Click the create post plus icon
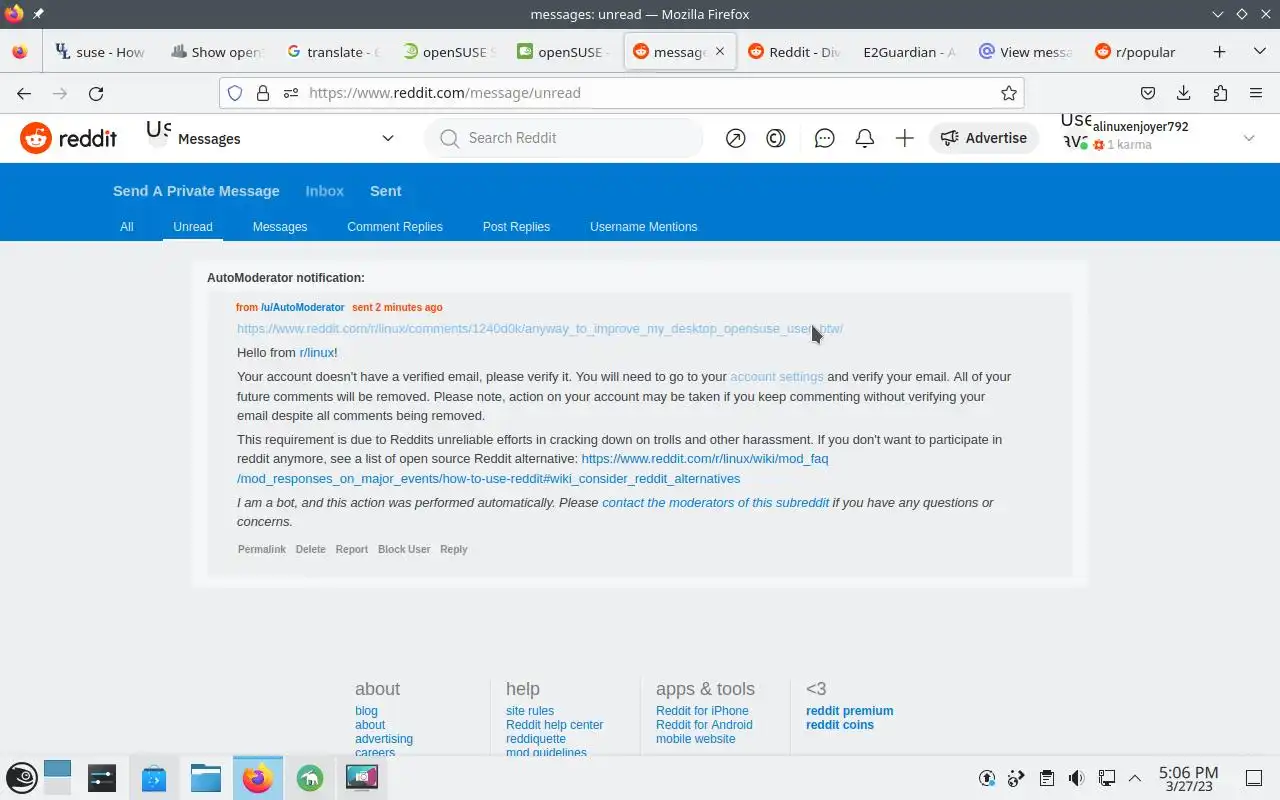 point(905,138)
